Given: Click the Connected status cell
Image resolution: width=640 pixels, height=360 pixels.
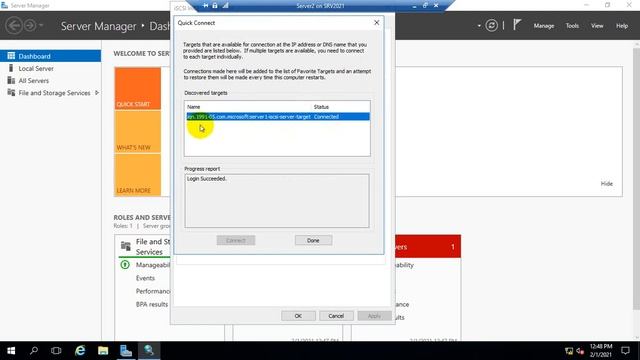Looking at the screenshot, I should tap(326, 117).
